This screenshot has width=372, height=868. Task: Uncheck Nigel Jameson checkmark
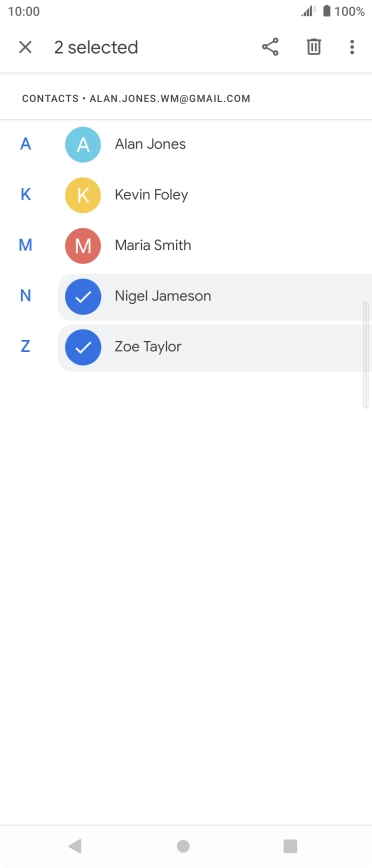click(83, 297)
